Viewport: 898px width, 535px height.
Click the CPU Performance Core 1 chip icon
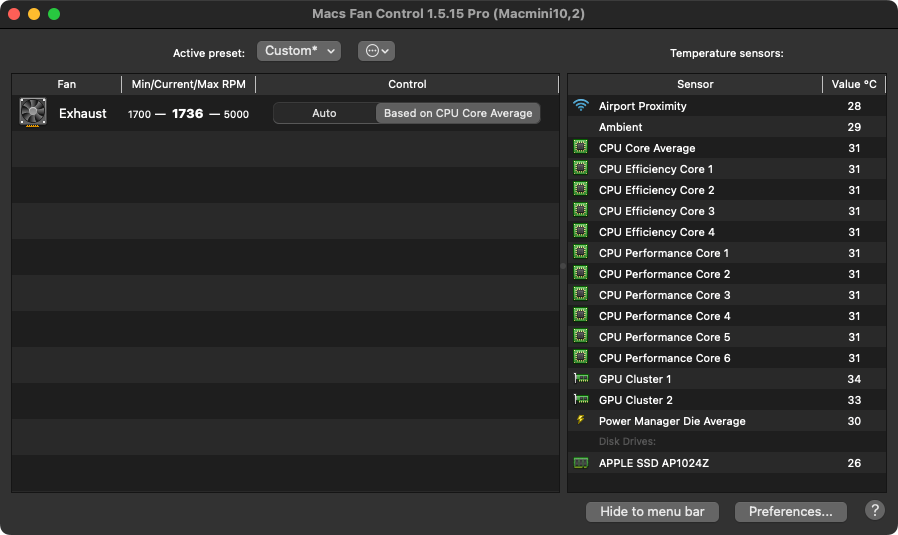581,252
